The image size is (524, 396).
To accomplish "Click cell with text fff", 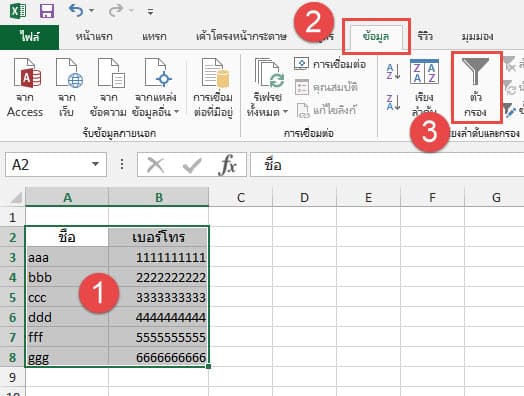I will (x=67, y=337).
